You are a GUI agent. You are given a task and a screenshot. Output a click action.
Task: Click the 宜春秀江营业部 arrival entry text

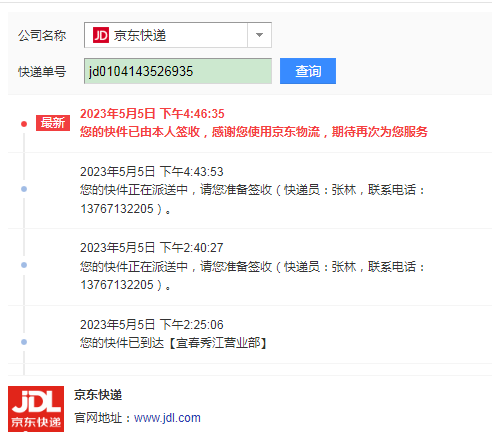tap(174, 343)
